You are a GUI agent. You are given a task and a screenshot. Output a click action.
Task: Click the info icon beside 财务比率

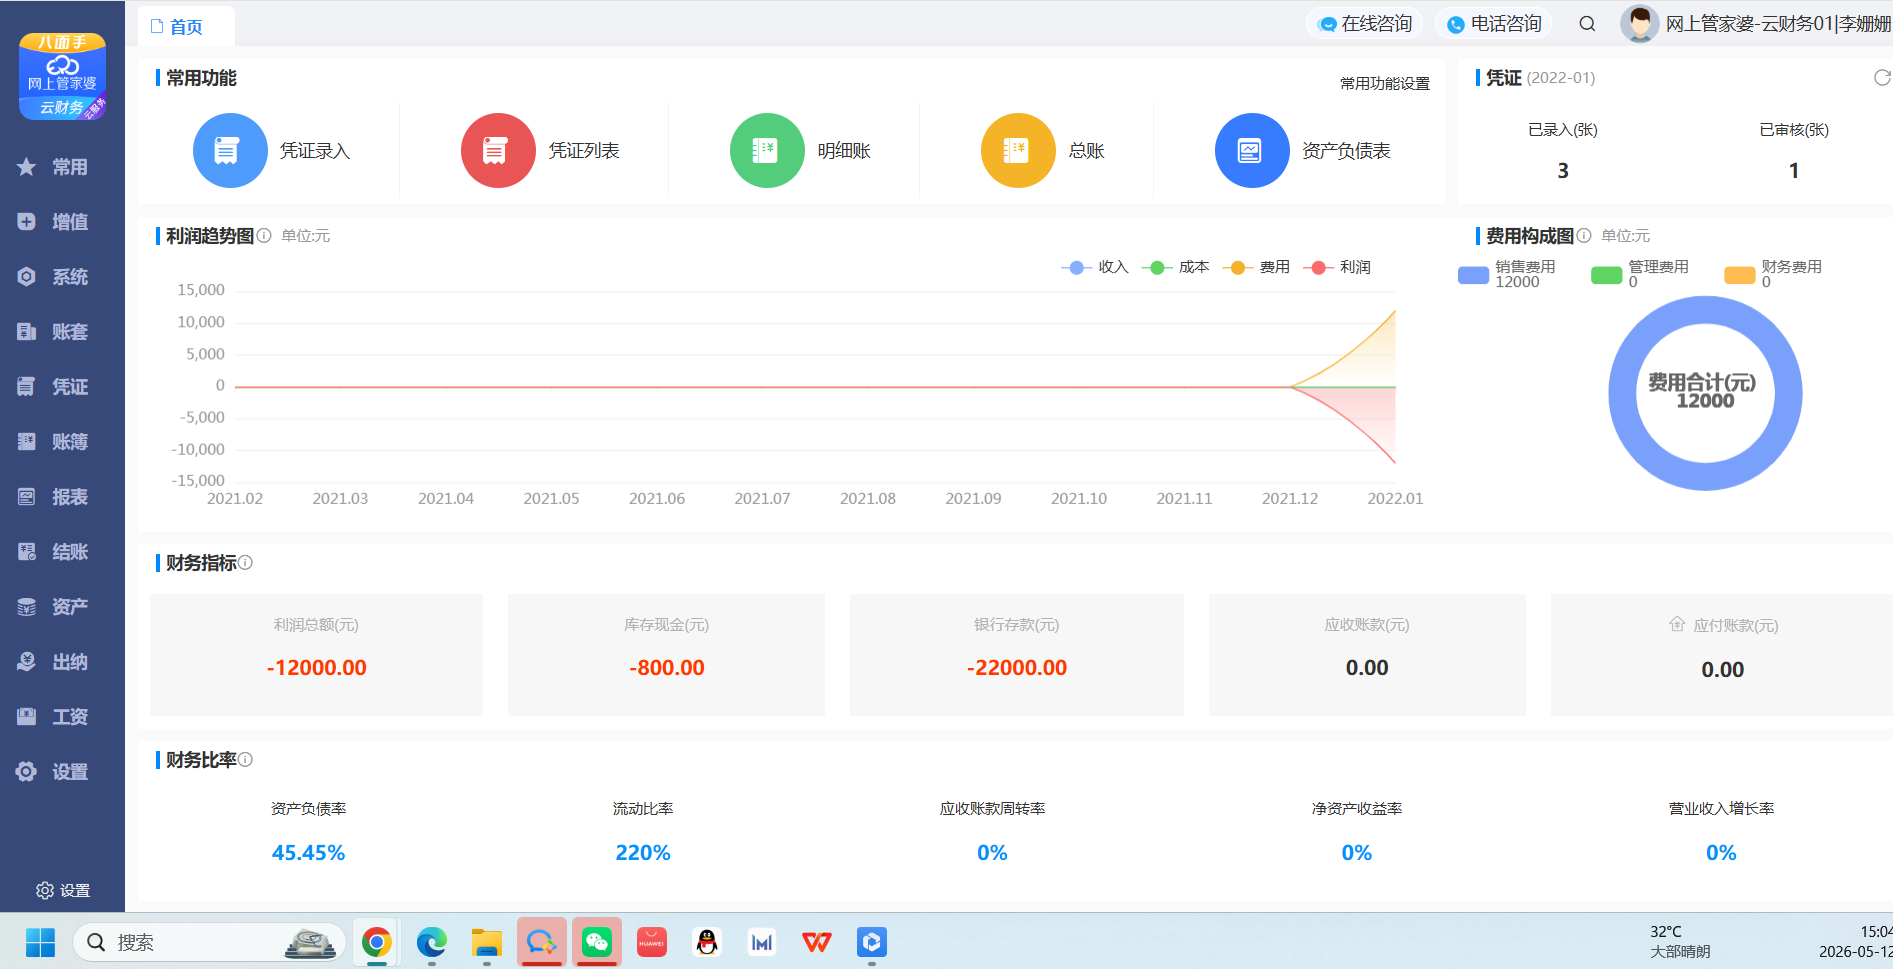pos(246,760)
